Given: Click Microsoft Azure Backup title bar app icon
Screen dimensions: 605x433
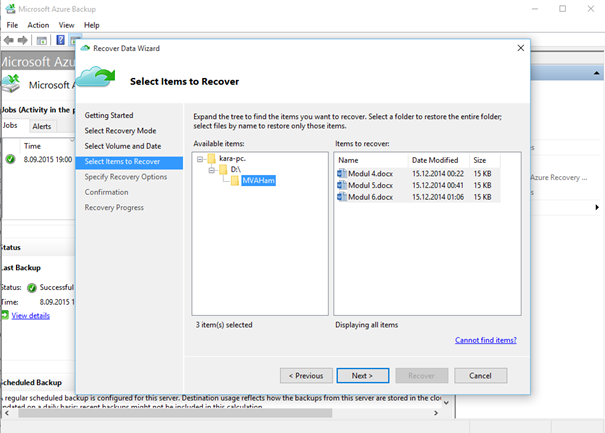Looking at the screenshot, I should click(x=10, y=8).
